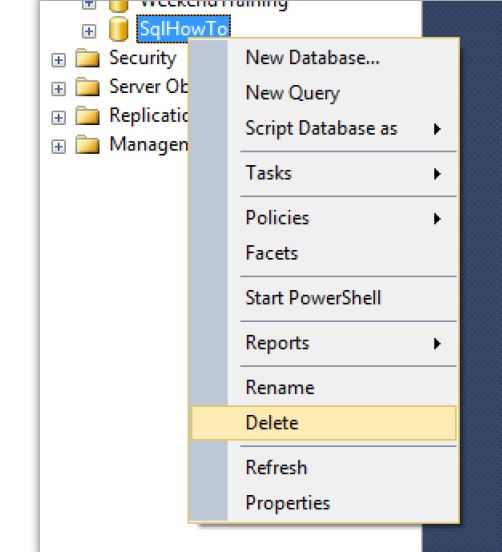Image resolution: width=502 pixels, height=552 pixels.
Task: Expand the SqlHowTo database node
Action: pyautogui.click(x=89, y=31)
